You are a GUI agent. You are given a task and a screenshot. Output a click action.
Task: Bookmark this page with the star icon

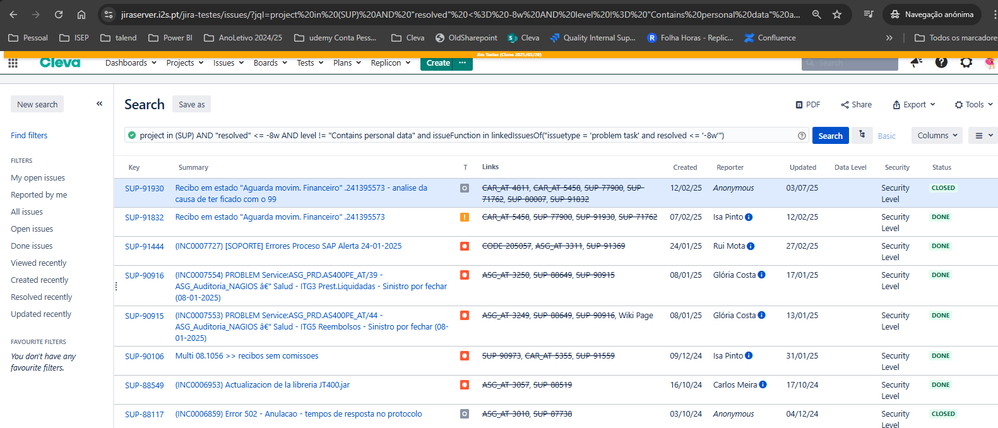837,14
